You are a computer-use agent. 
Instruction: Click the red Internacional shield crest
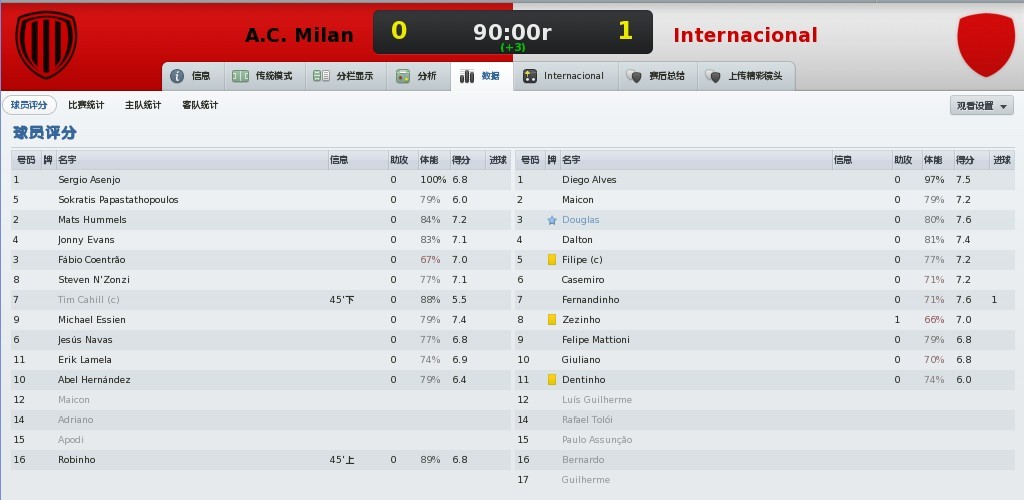(x=986, y=44)
